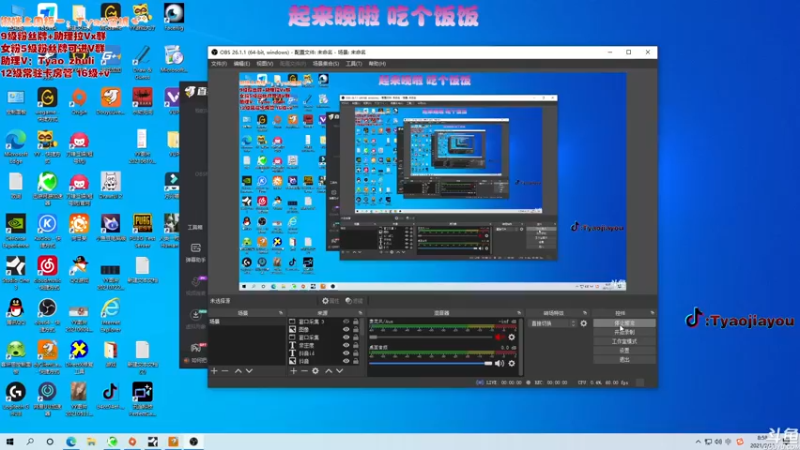Click the Exit button in the Controls panel
This screenshot has width=800, height=450.
click(x=624, y=360)
